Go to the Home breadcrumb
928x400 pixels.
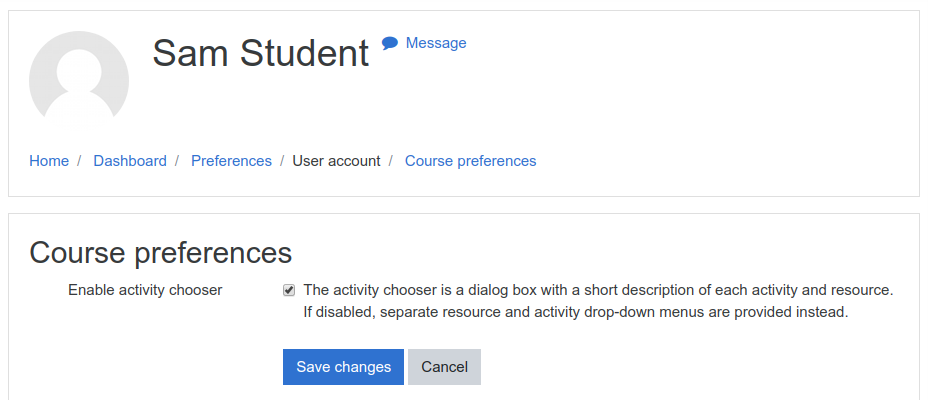tap(49, 161)
